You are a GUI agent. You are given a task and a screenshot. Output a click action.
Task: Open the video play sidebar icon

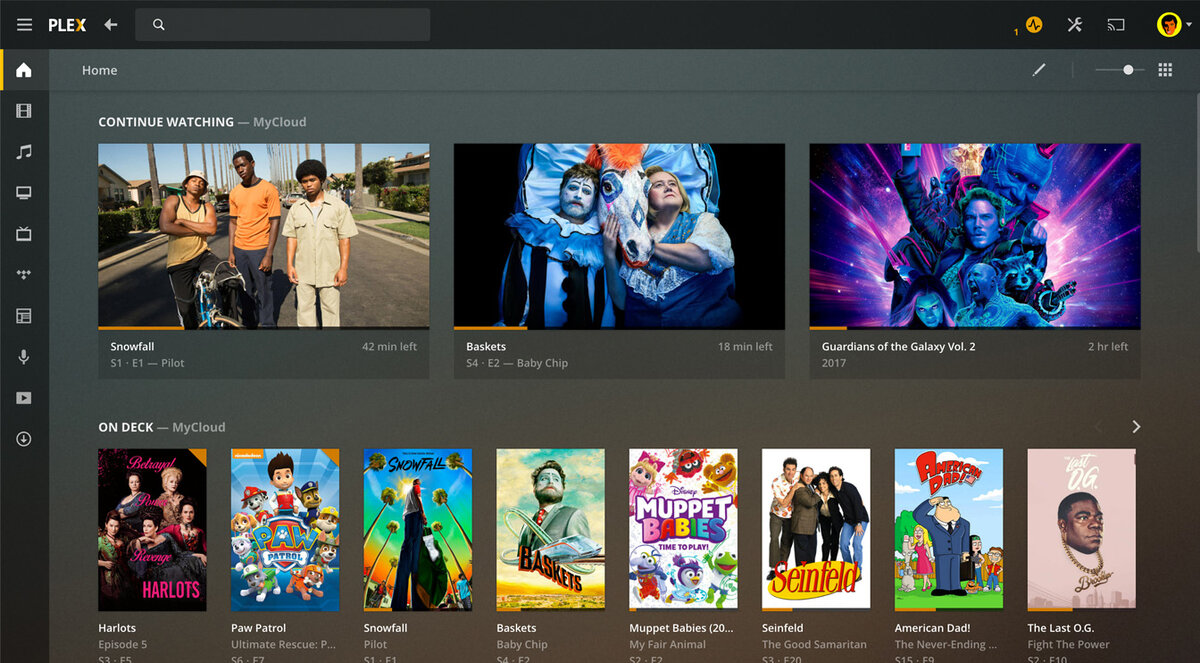tap(24, 398)
